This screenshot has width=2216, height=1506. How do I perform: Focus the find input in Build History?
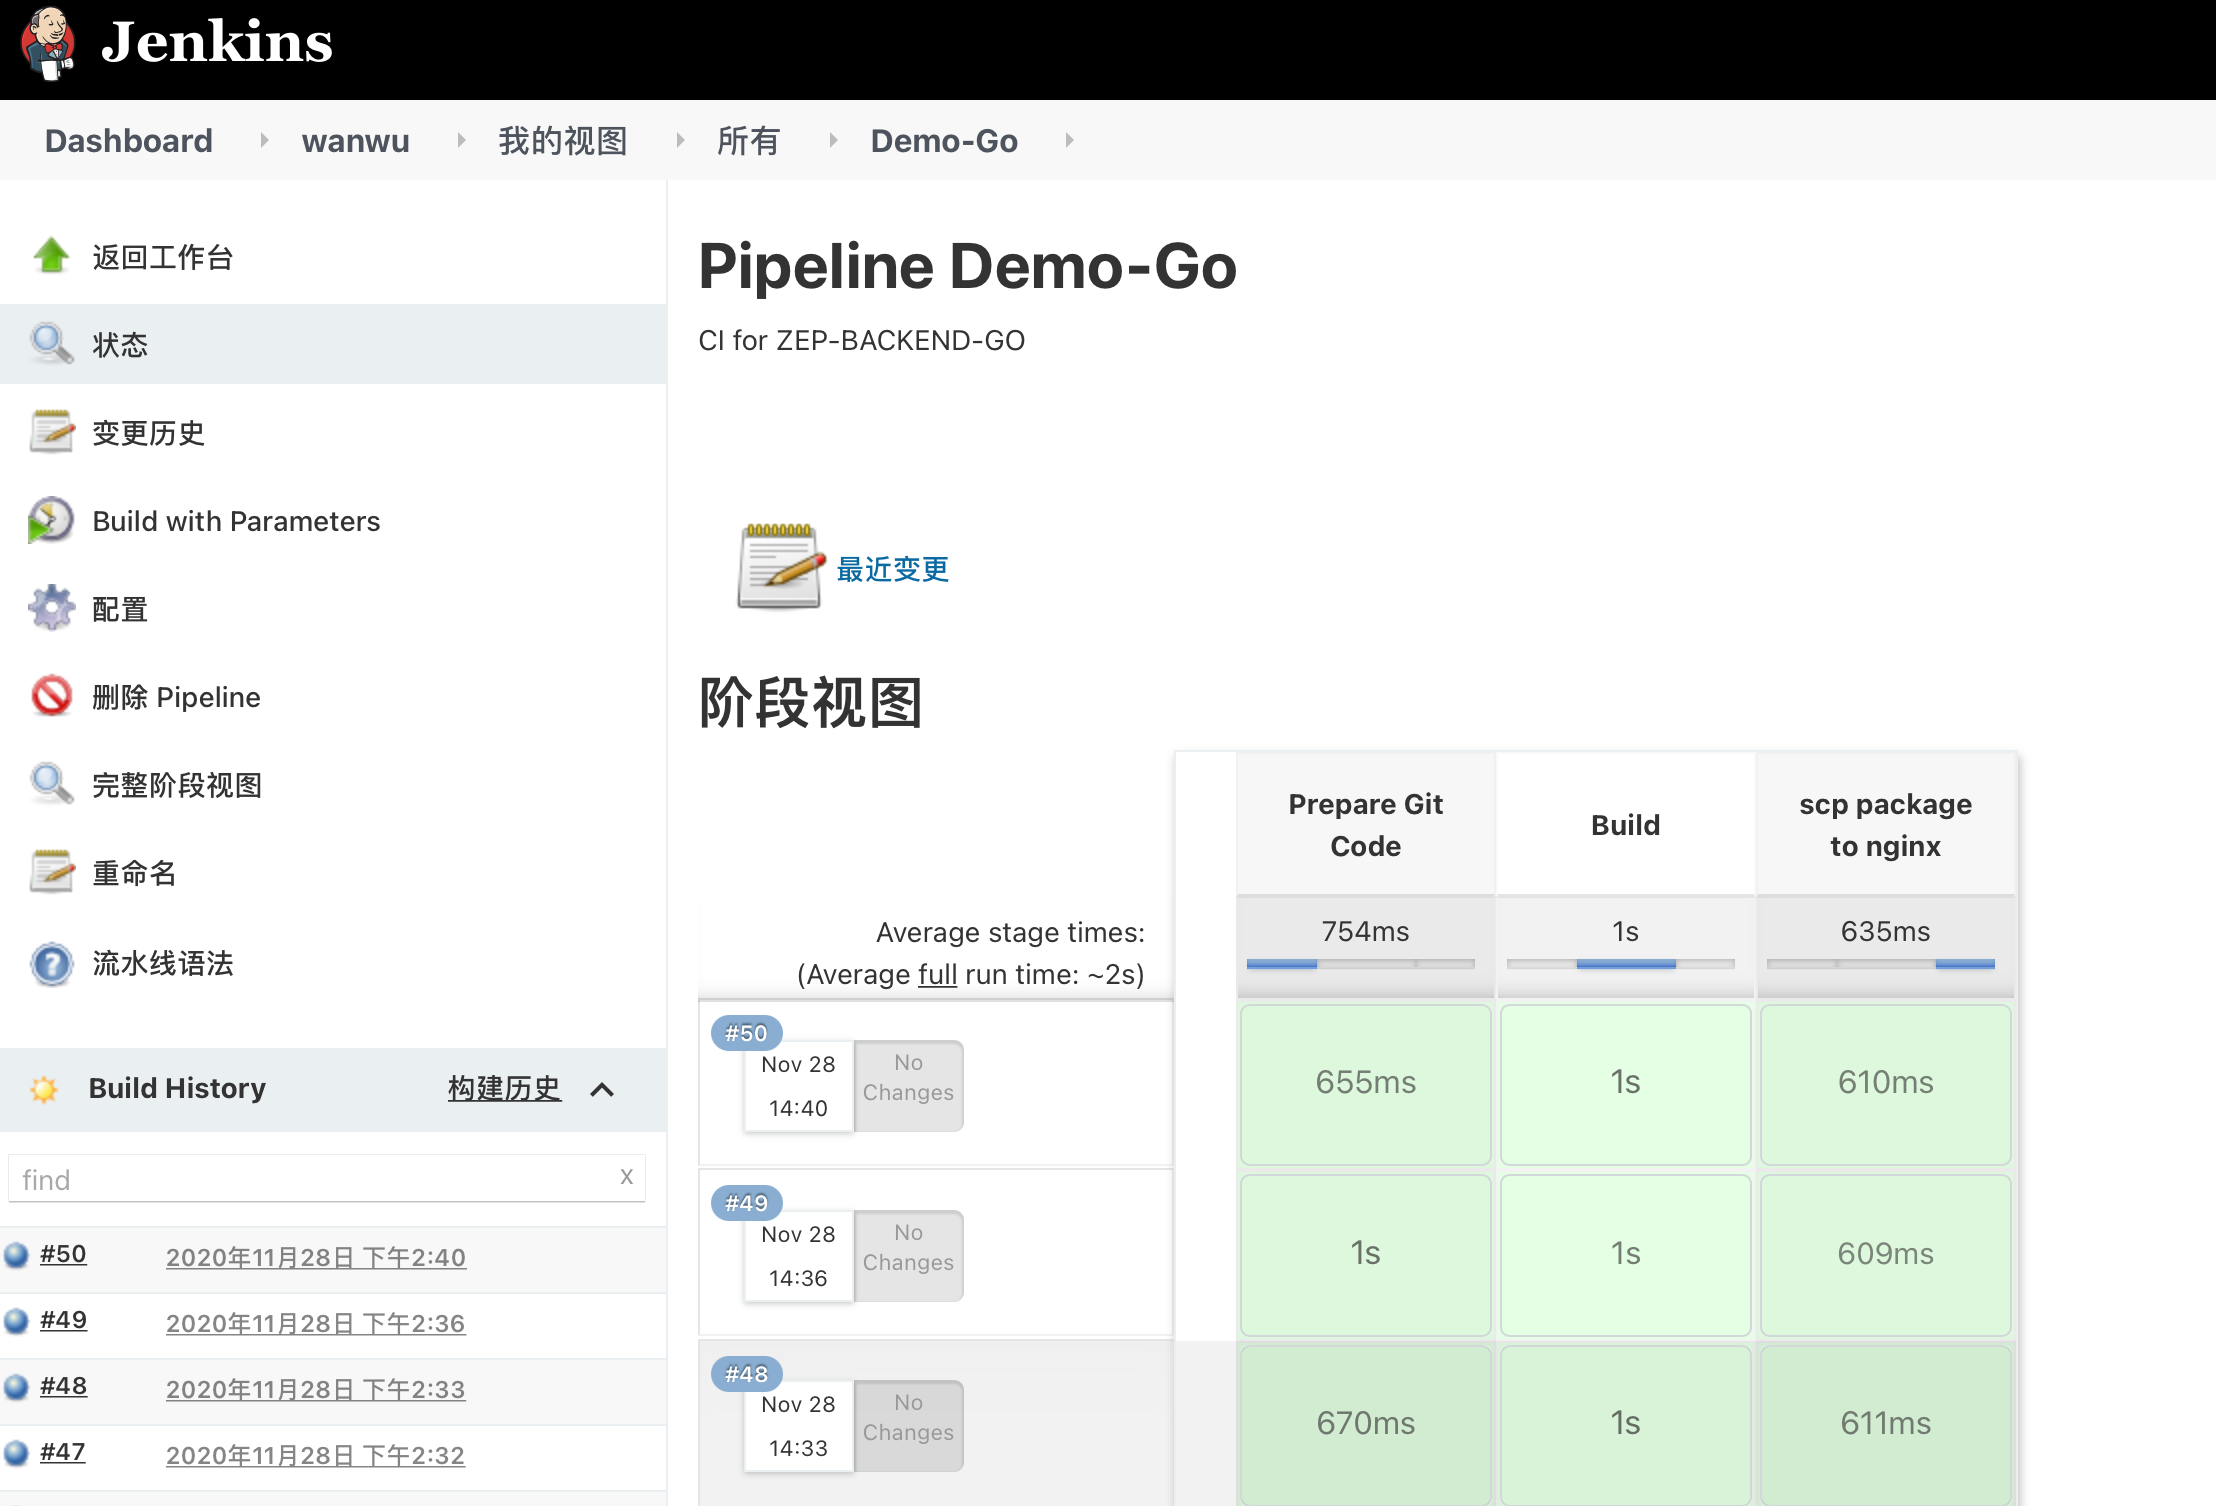(327, 1179)
